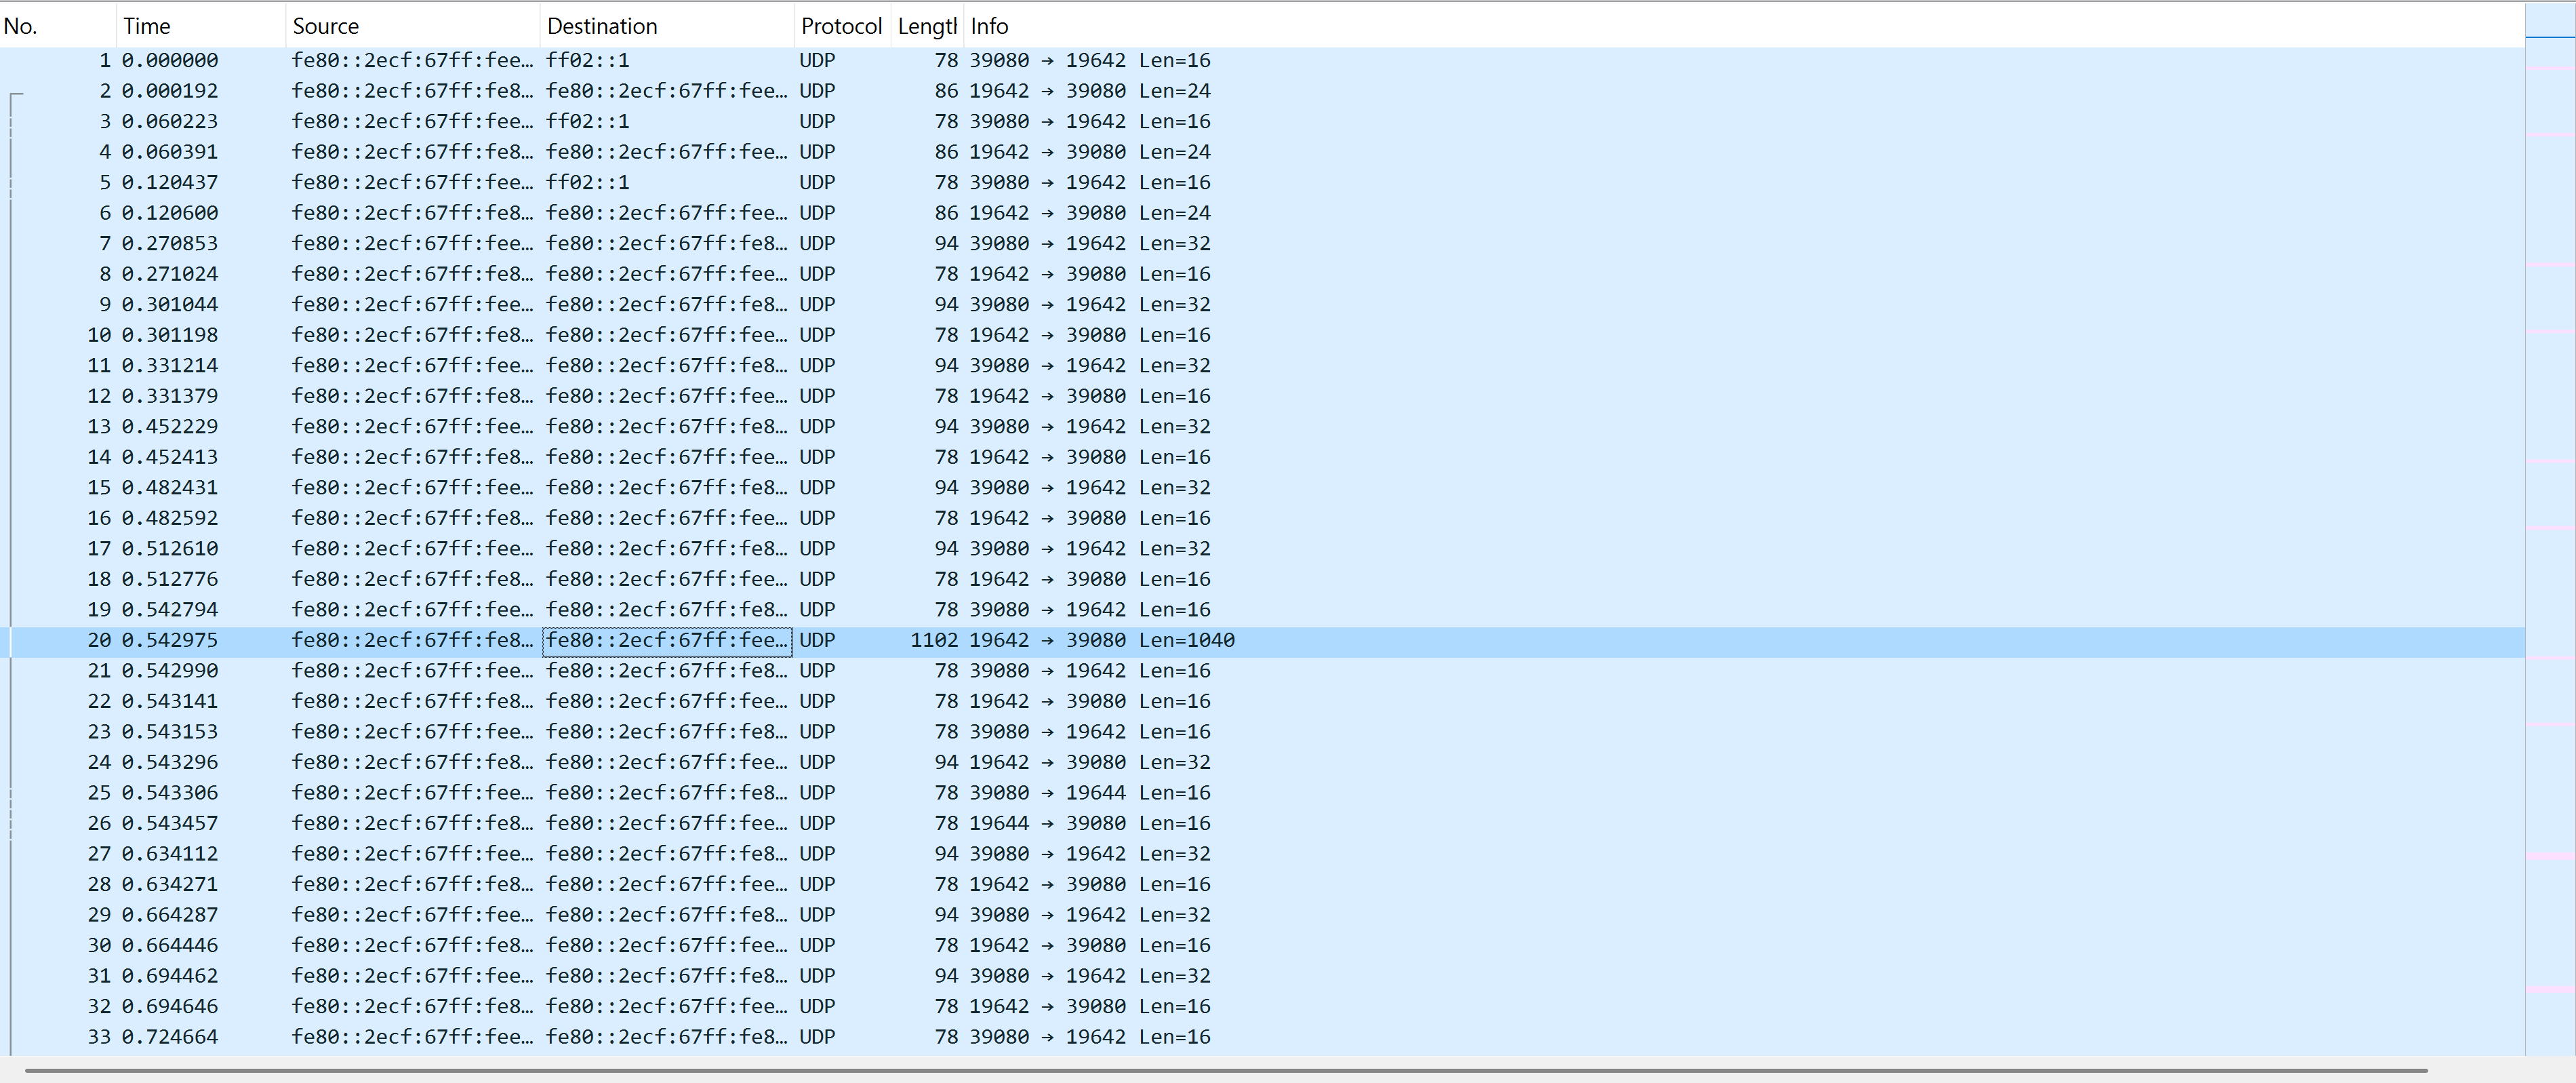Image resolution: width=2576 pixels, height=1083 pixels.
Task: Click the Info column header
Action: click(989, 26)
